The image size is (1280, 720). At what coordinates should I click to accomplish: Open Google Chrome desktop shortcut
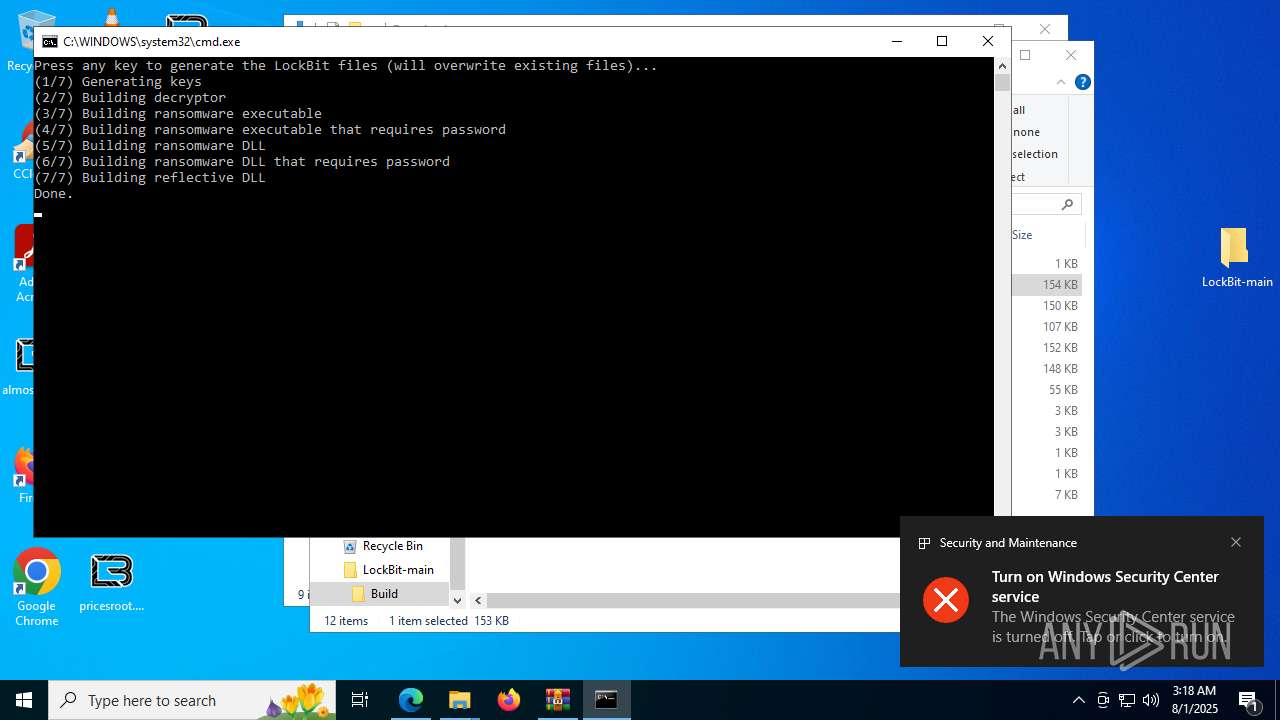pos(37,588)
